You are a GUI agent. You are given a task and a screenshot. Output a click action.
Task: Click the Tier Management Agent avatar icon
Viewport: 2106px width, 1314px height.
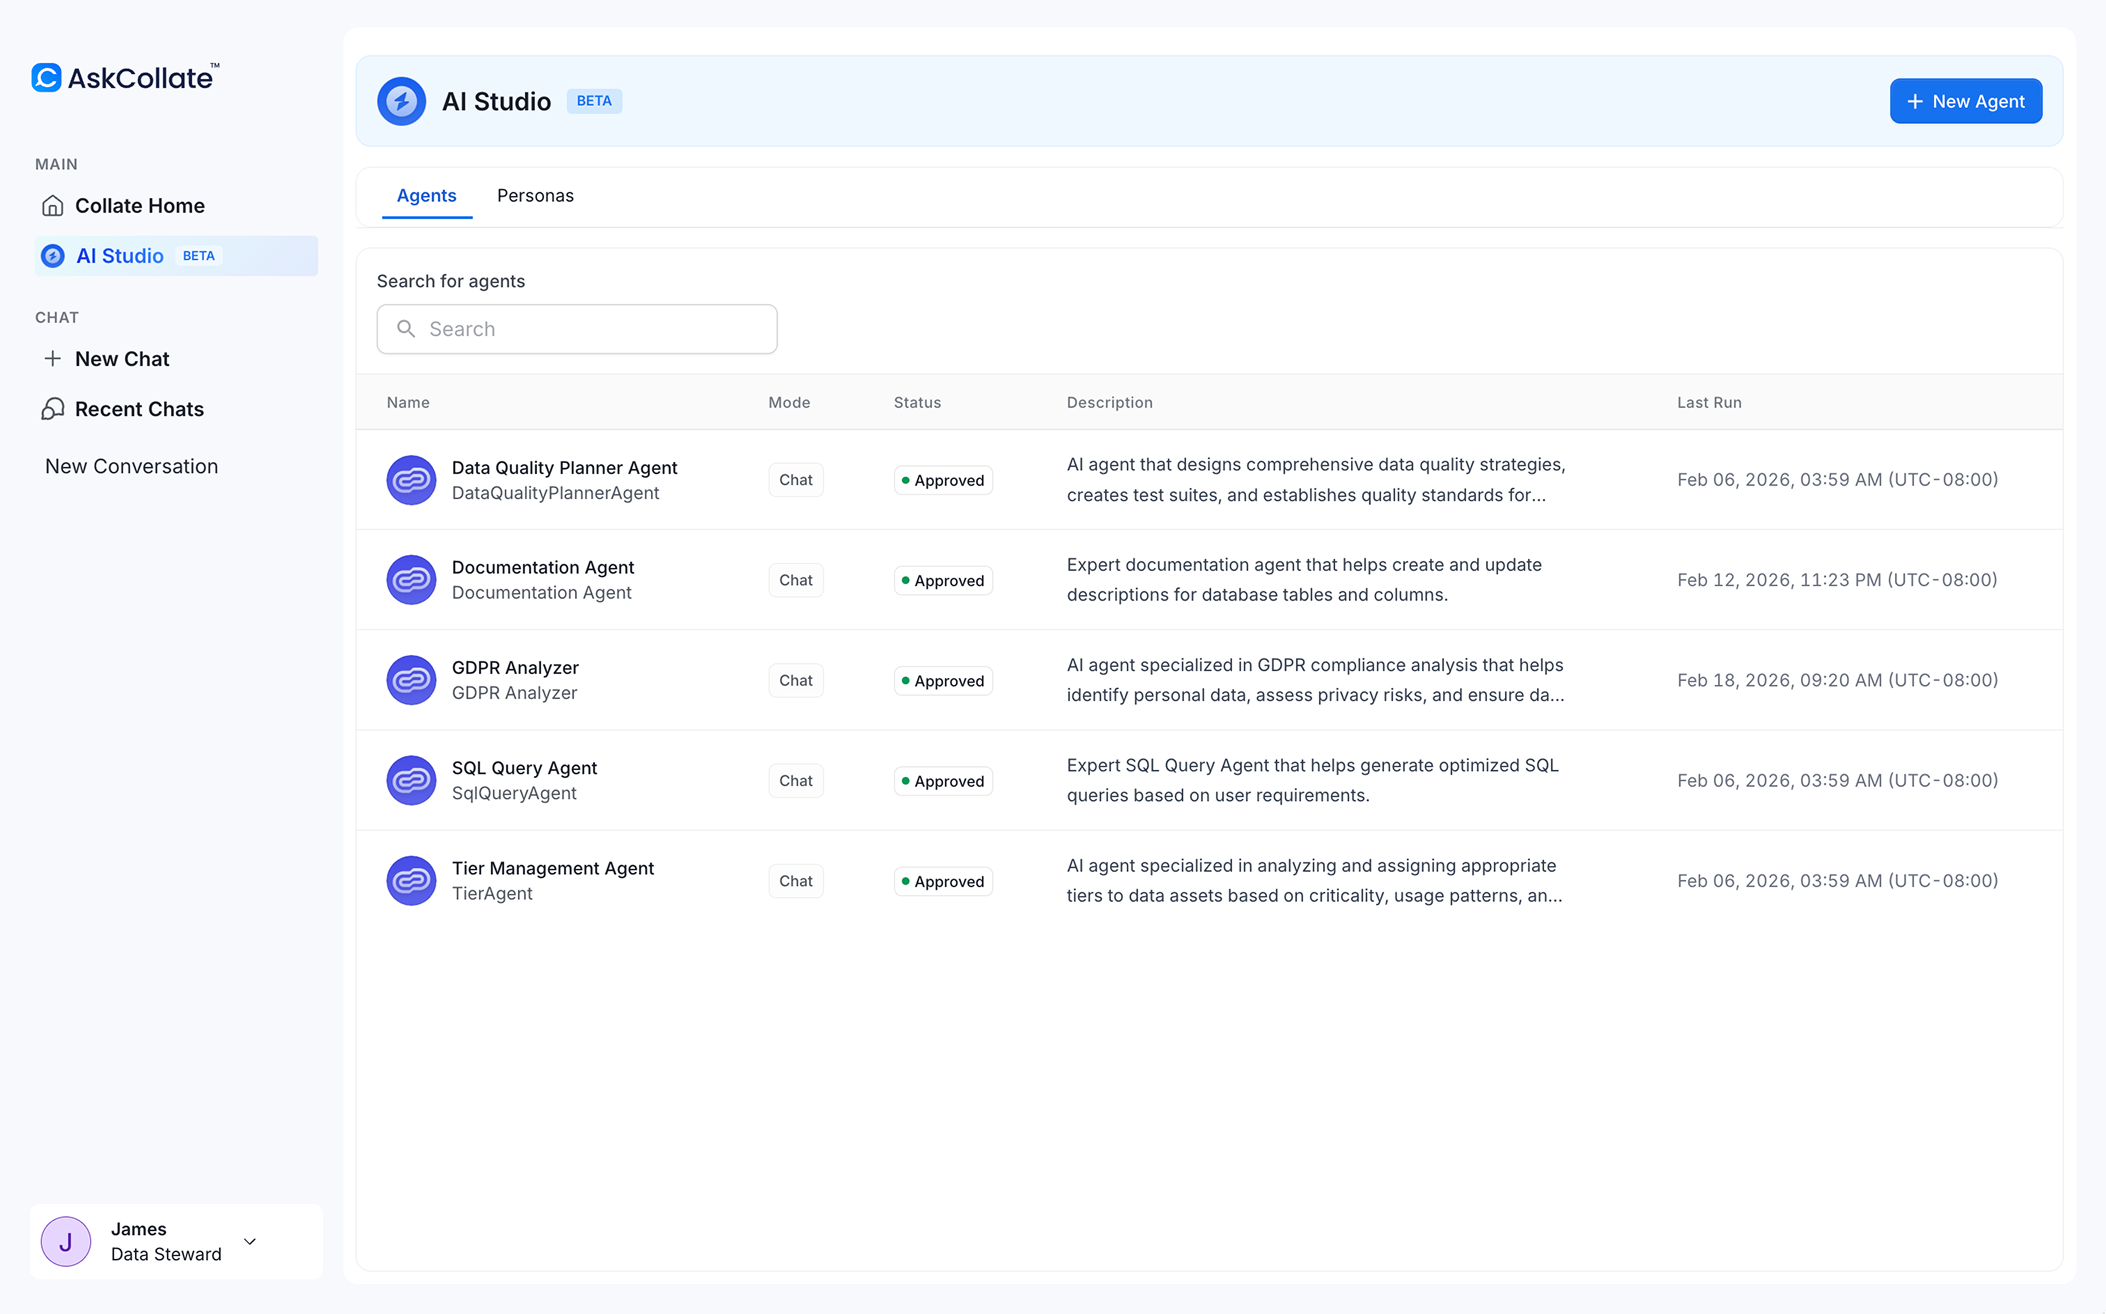(x=411, y=881)
